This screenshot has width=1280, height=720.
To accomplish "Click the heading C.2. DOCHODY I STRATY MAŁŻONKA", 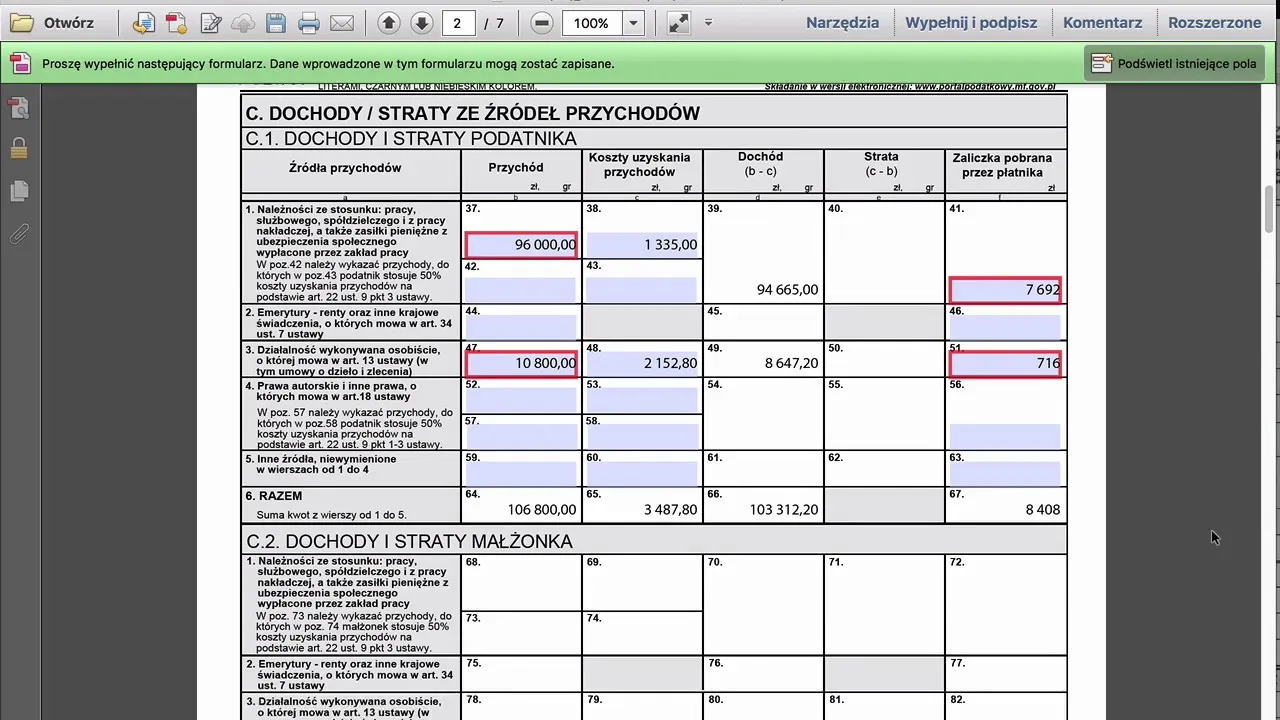I will point(410,541).
